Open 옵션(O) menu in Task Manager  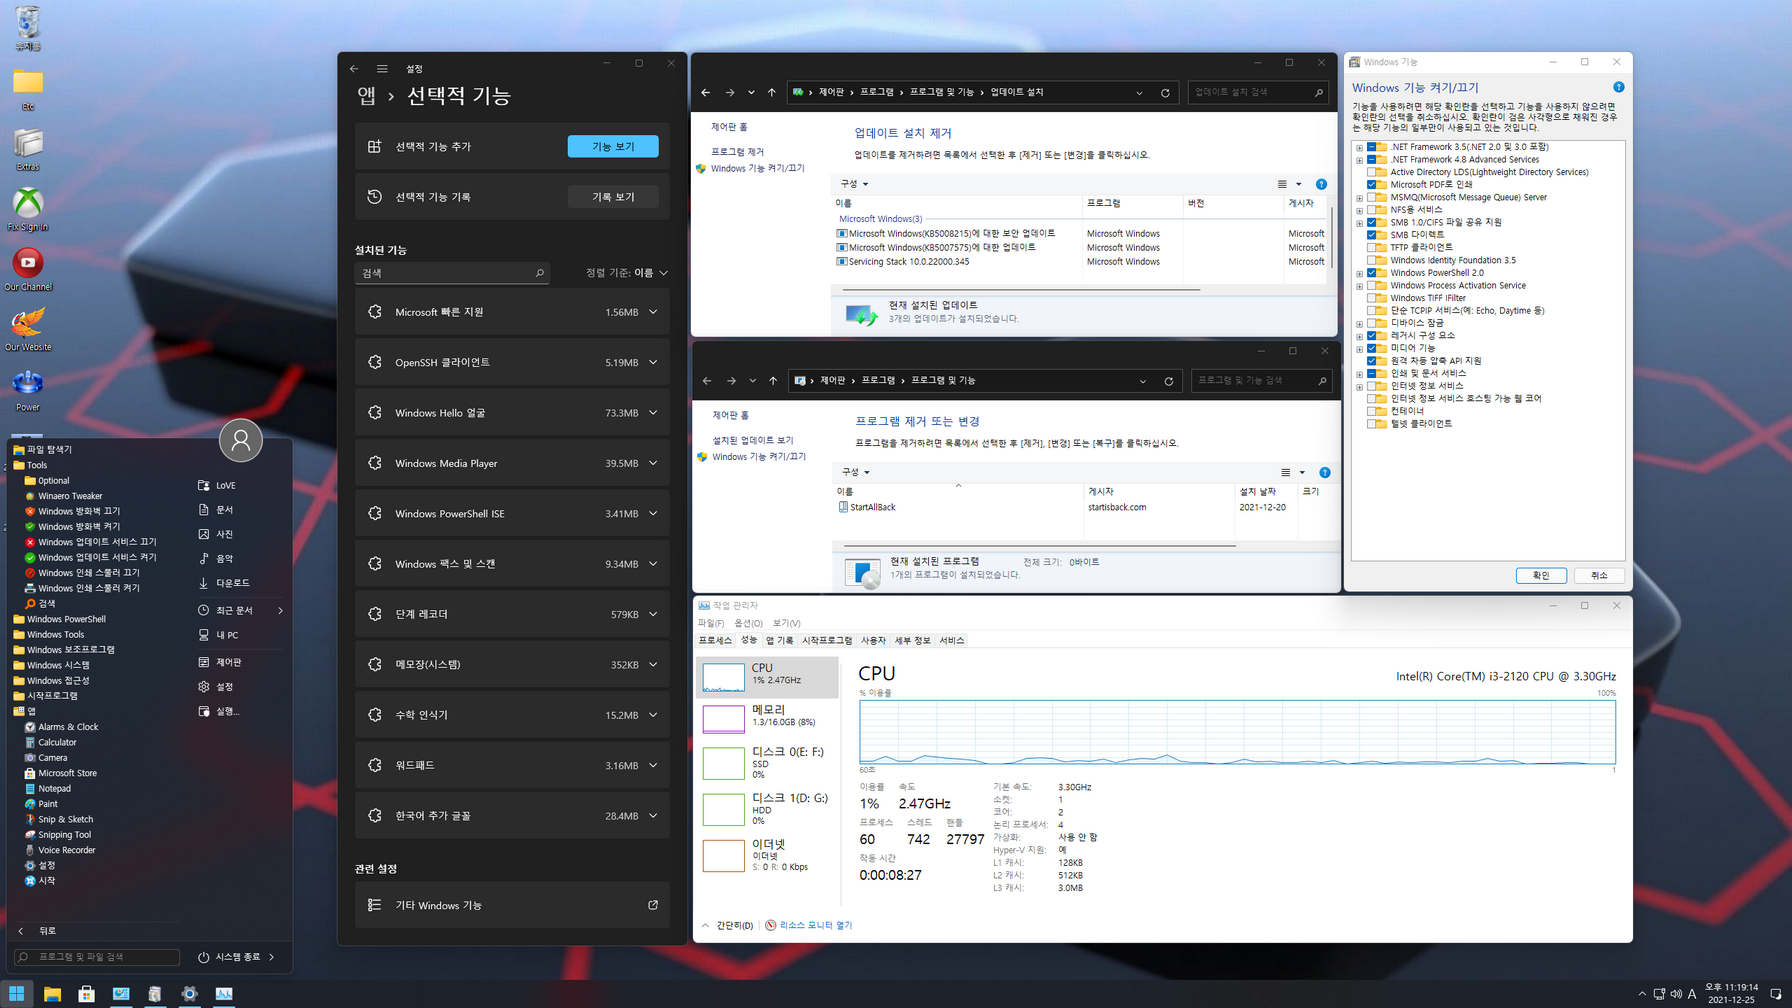pyautogui.click(x=748, y=623)
